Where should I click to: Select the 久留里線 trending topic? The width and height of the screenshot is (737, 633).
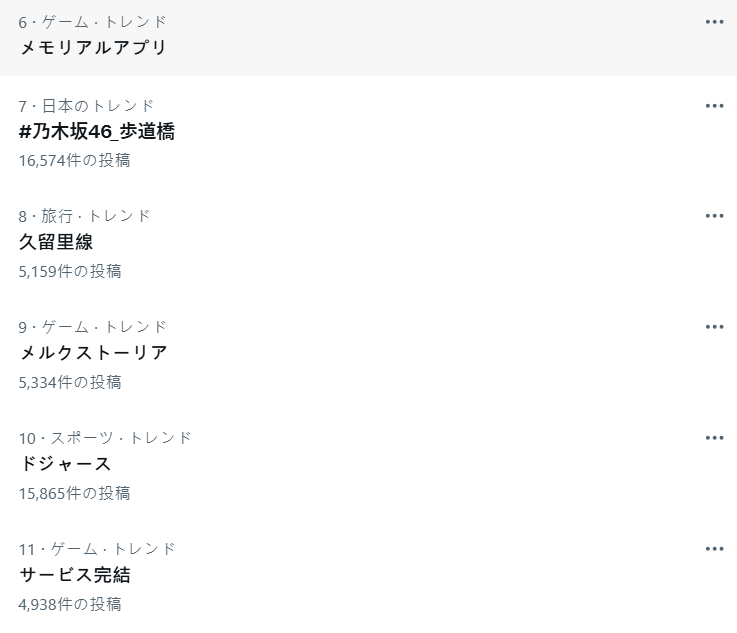pyautogui.click(x=56, y=242)
